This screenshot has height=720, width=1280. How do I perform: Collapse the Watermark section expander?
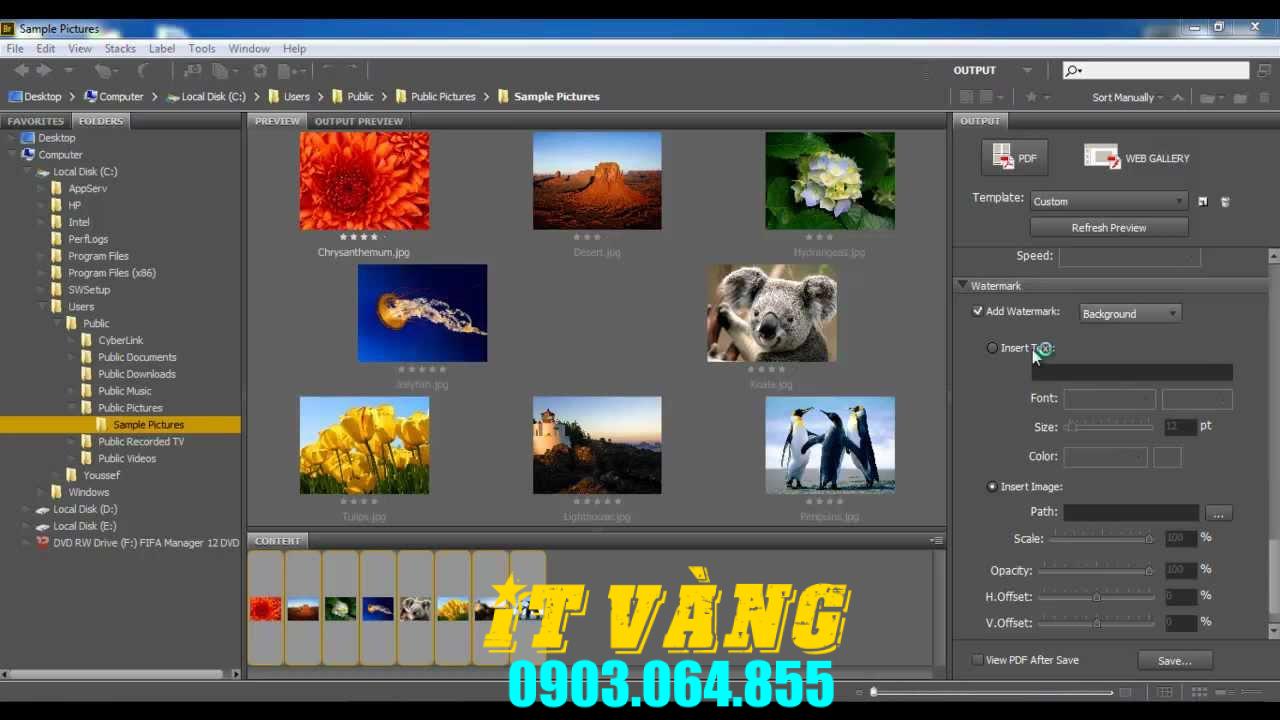pyautogui.click(x=962, y=285)
